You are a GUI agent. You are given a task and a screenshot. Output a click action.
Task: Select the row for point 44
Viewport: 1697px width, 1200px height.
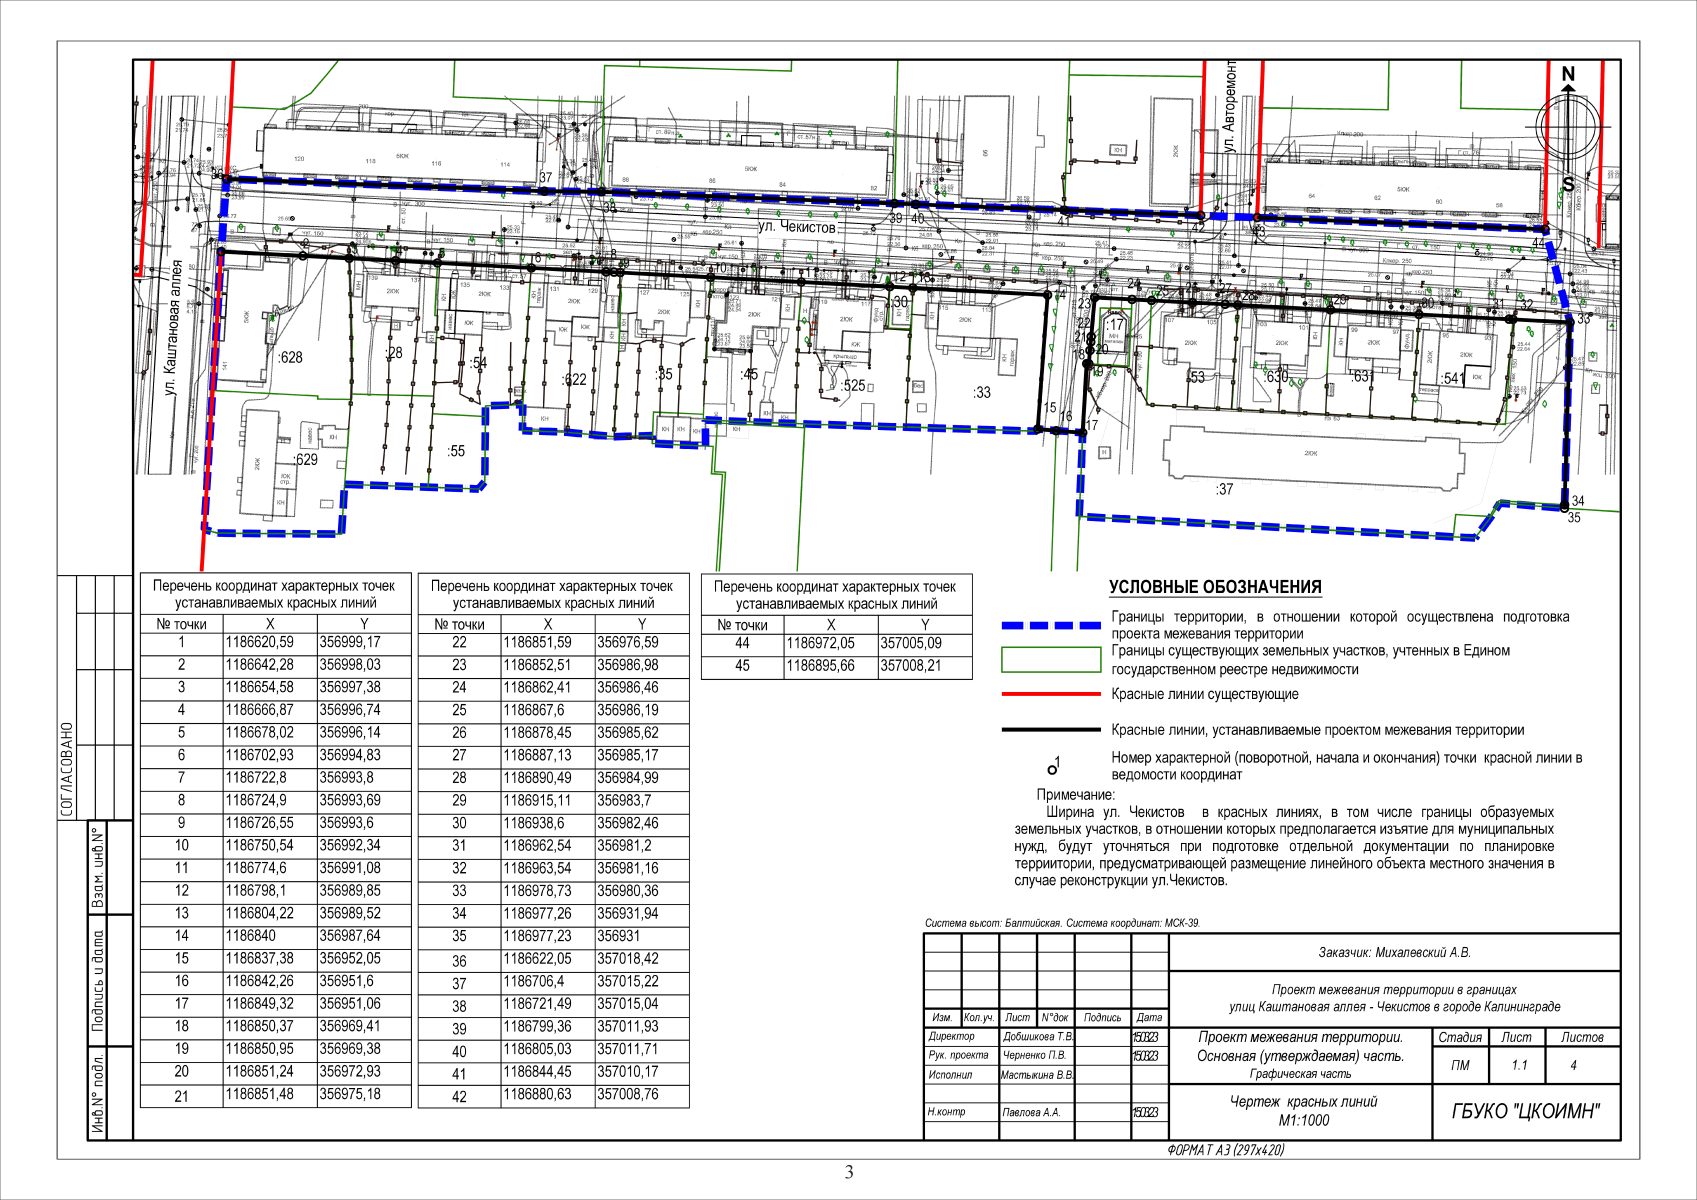tap(836, 644)
